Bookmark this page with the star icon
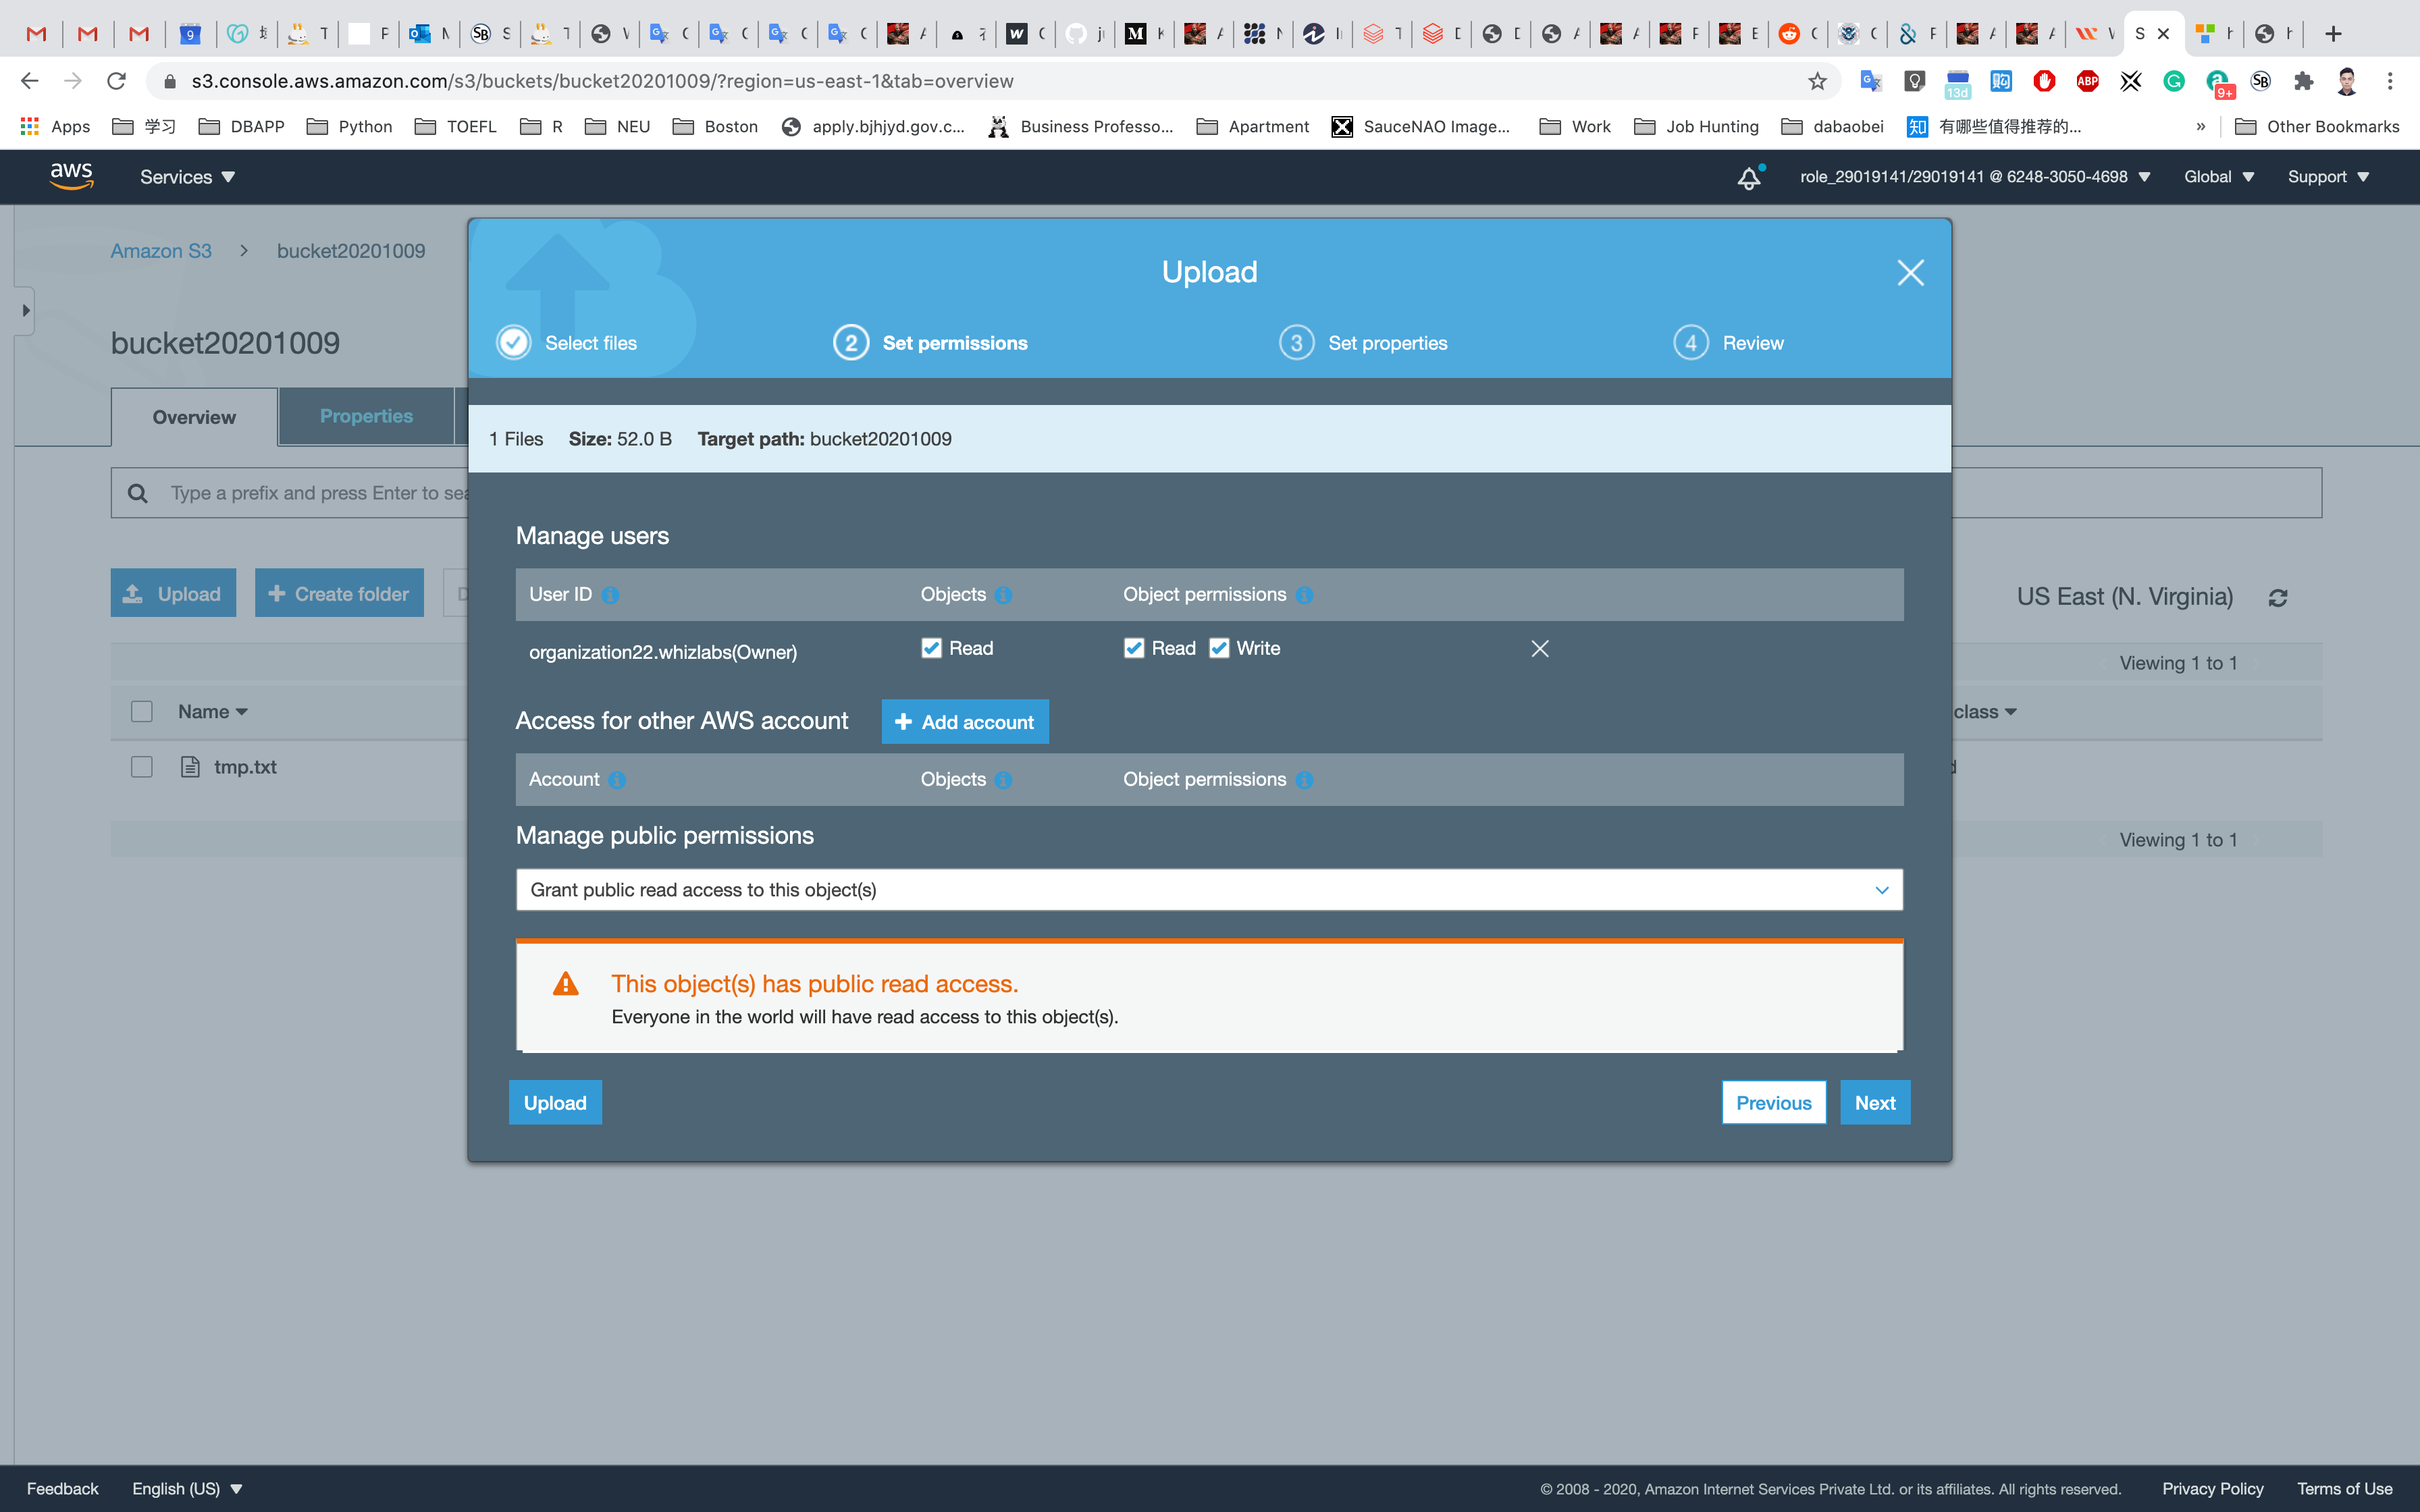The height and width of the screenshot is (1512, 2420). click(x=1817, y=81)
